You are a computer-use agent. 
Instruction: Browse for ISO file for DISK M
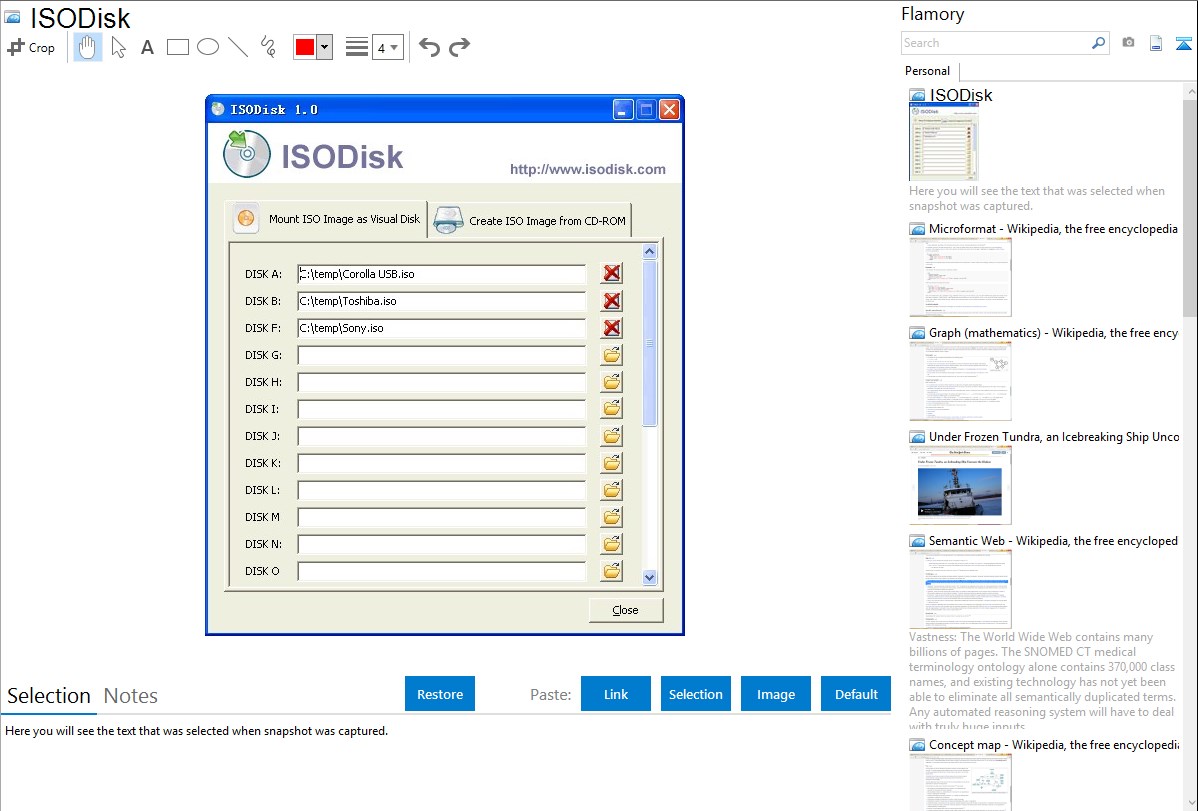[611, 517]
